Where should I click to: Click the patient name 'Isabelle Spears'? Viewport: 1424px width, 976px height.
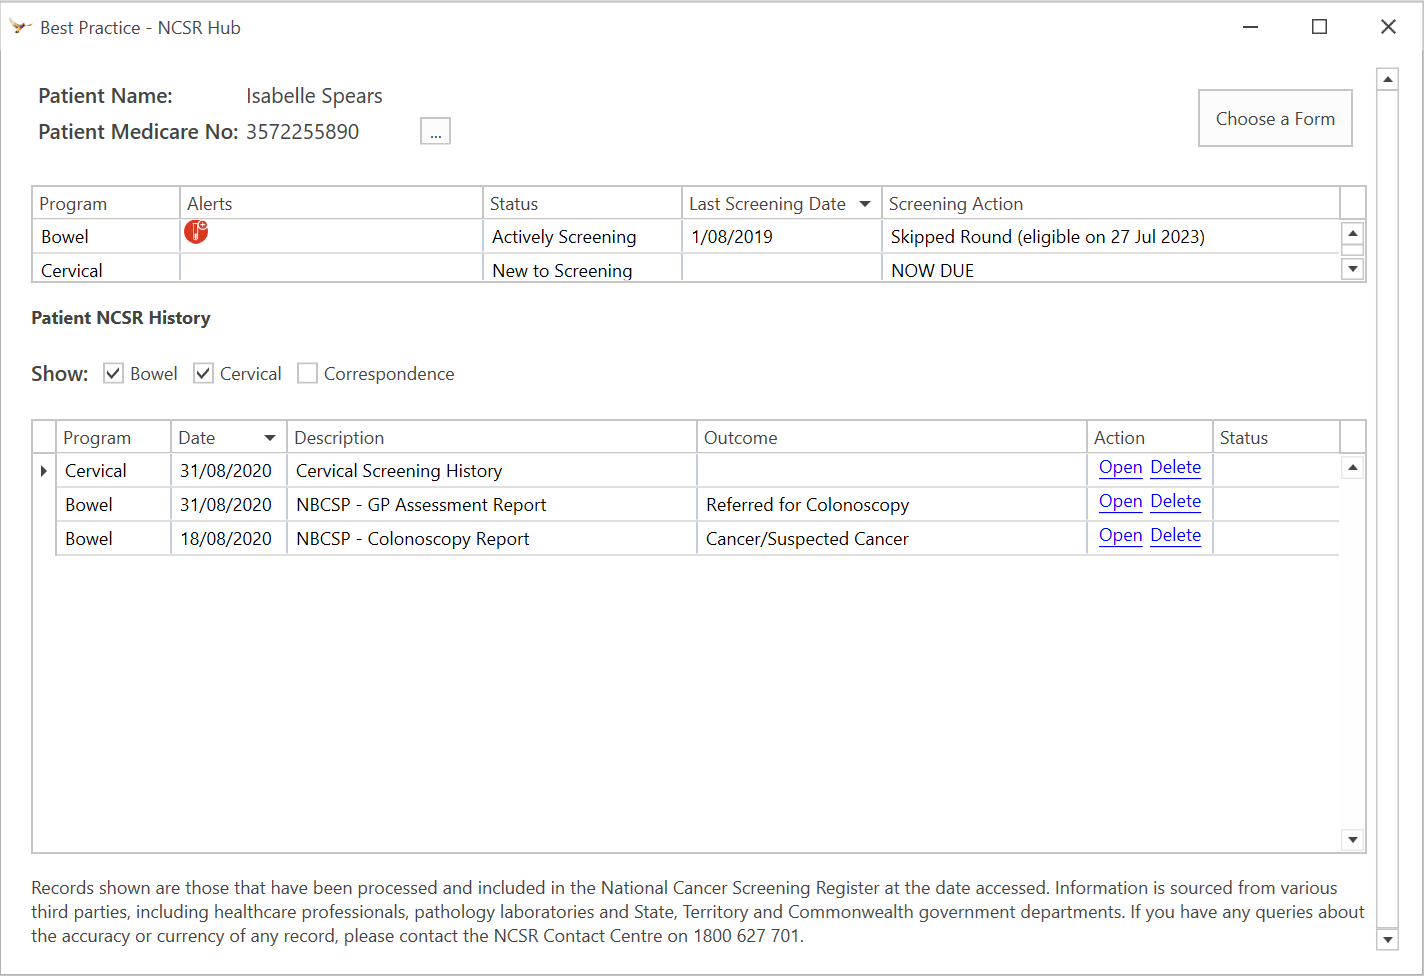point(314,96)
